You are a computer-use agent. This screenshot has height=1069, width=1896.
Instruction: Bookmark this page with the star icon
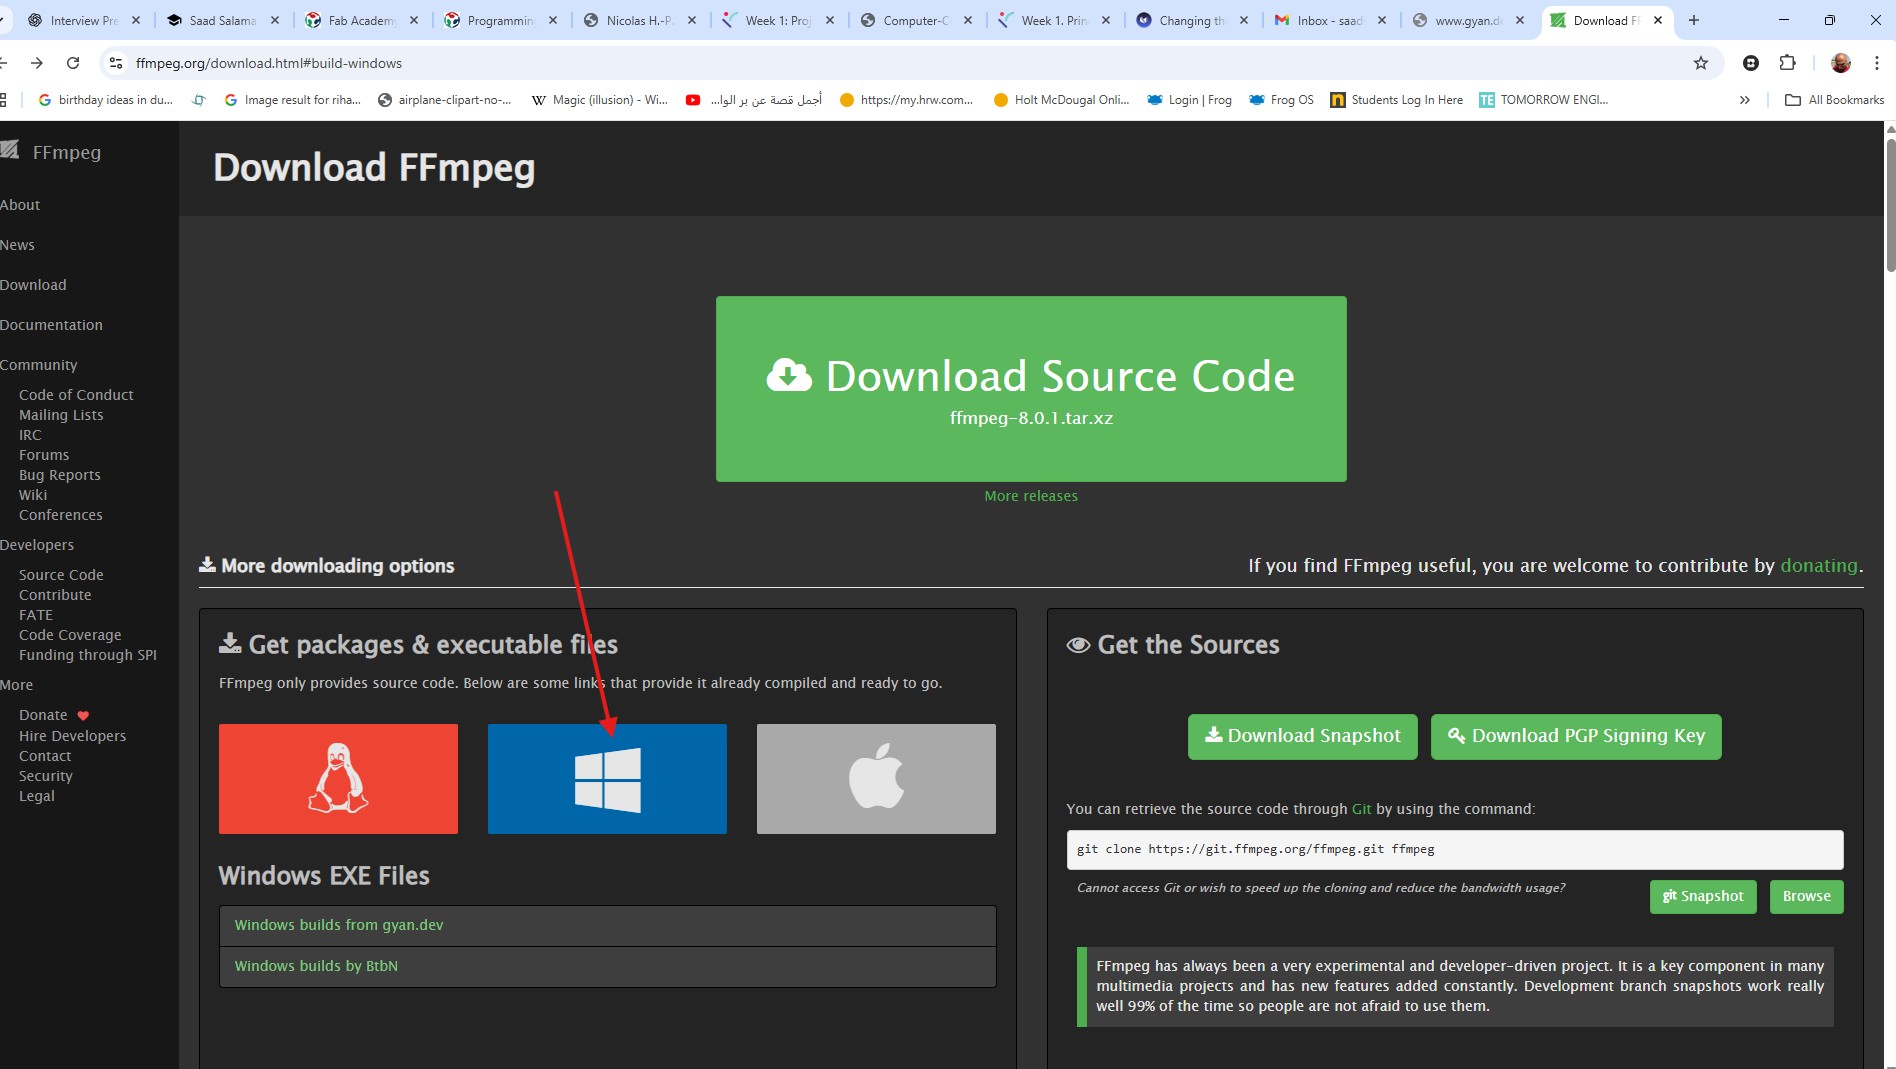click(1701, 63)
